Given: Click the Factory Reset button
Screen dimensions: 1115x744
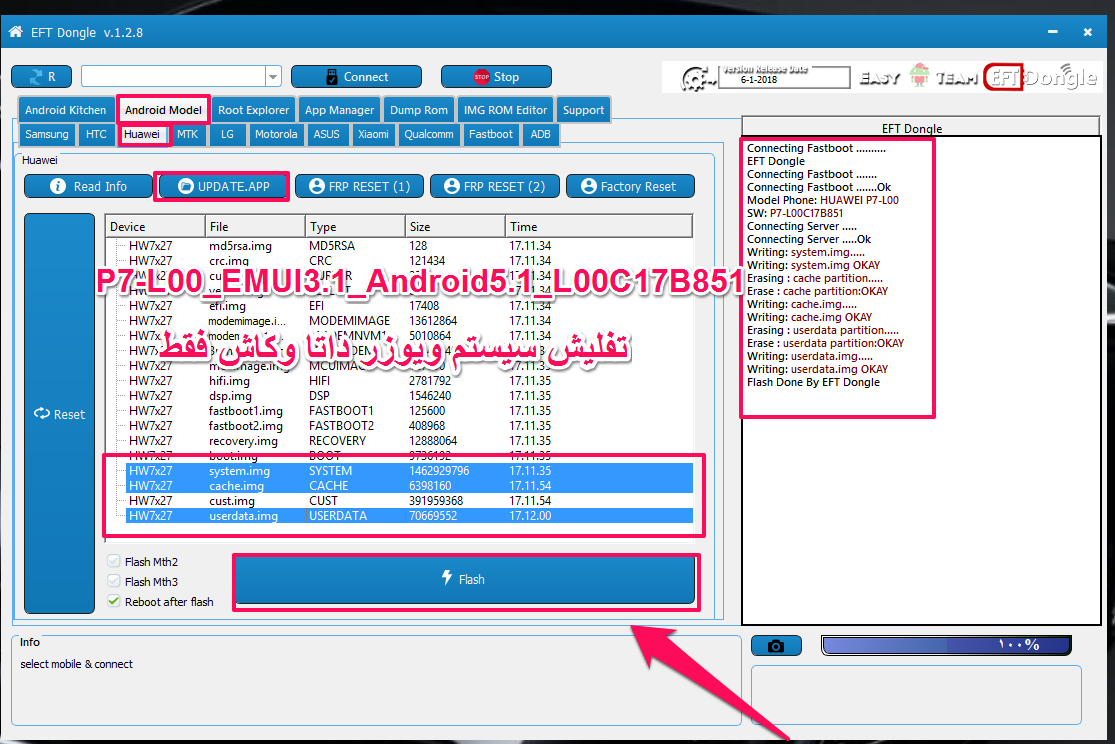Looking at the screenshot, I should tap(630, 186).
